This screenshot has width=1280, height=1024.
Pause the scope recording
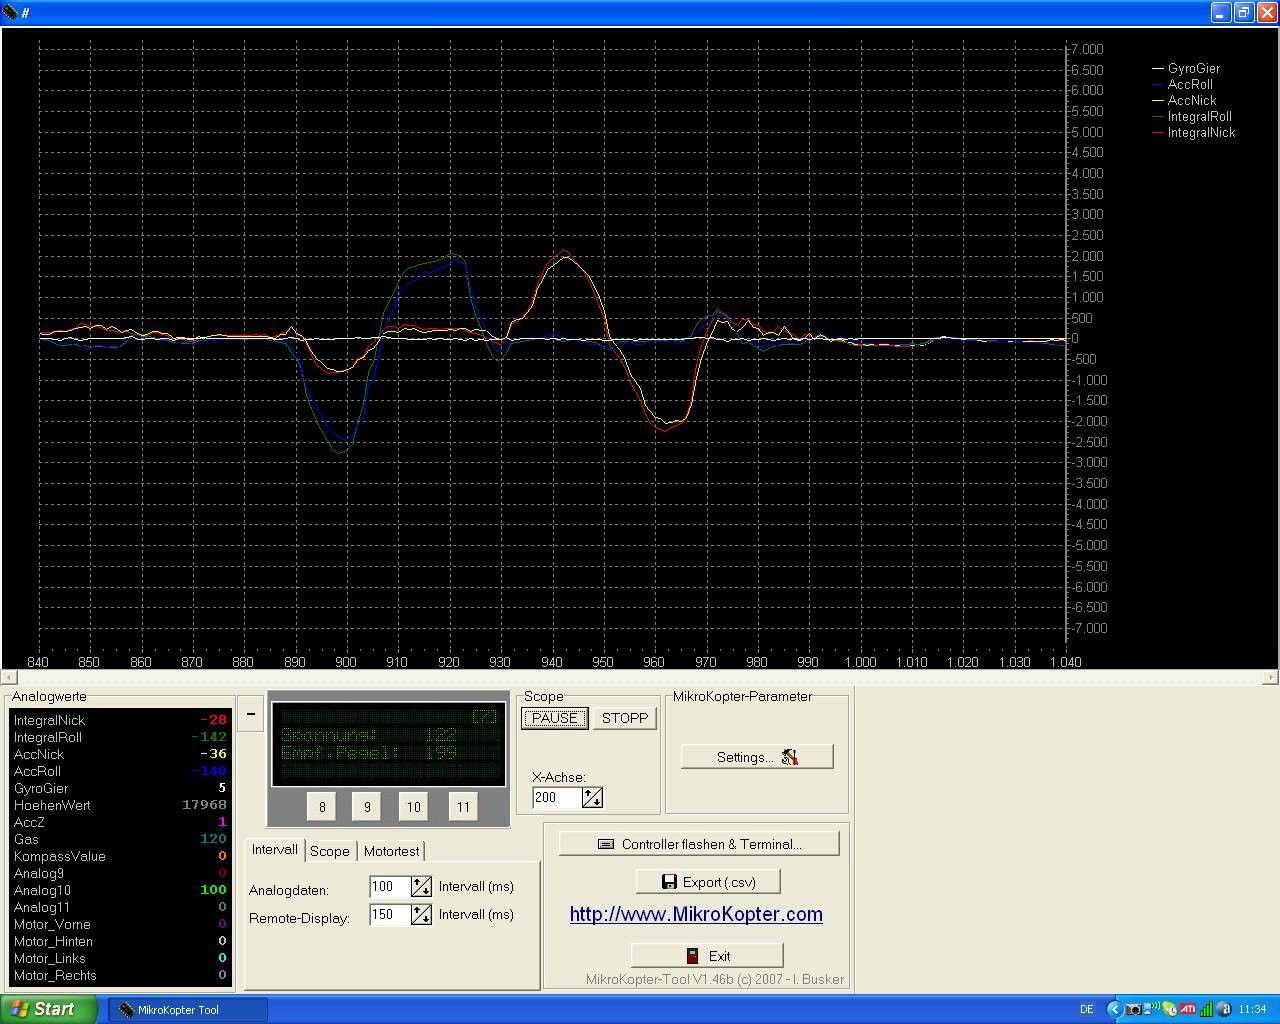[554, 718]
